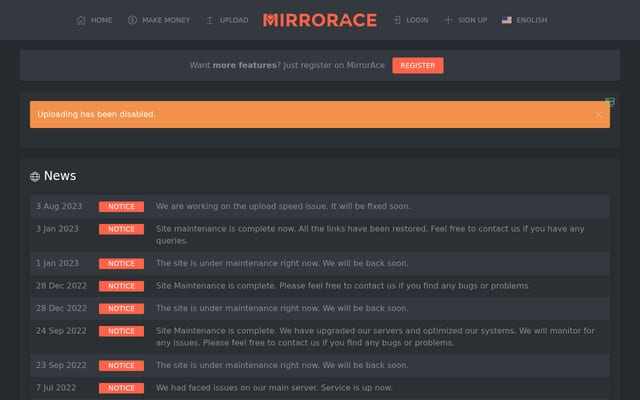Viewport: 640px width, 400px height.
Task: Click the NOTICE badge for 3 Aug 2023
Action: [x=121, y=207]
